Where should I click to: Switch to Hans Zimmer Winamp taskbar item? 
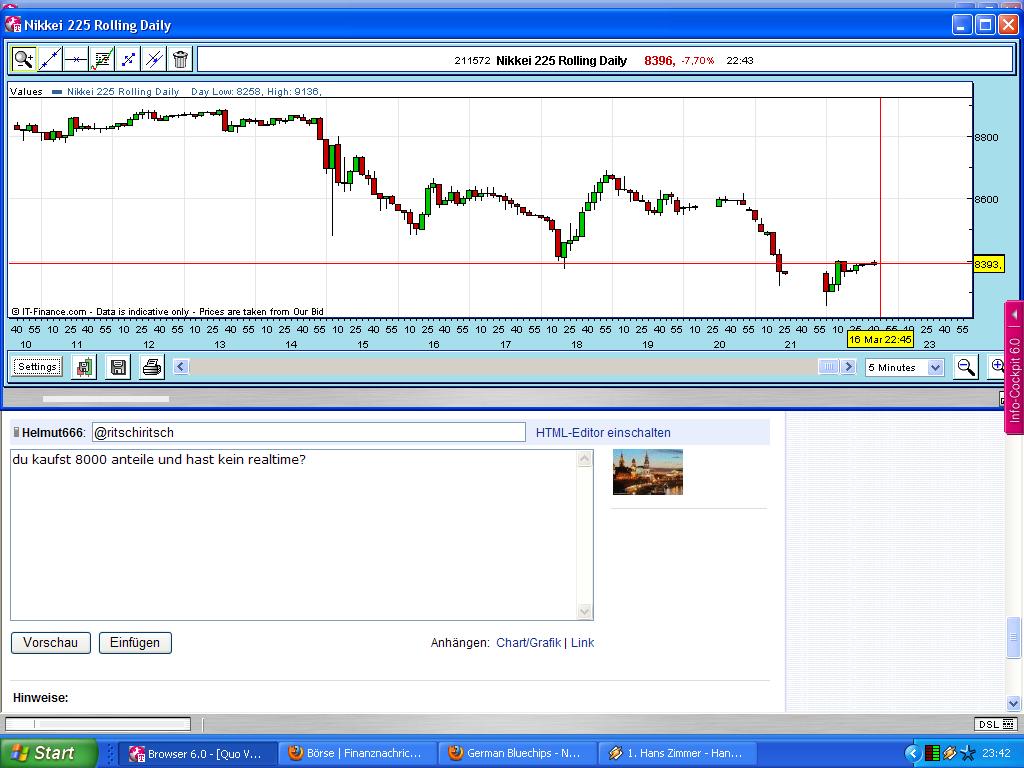pos(677,754)
